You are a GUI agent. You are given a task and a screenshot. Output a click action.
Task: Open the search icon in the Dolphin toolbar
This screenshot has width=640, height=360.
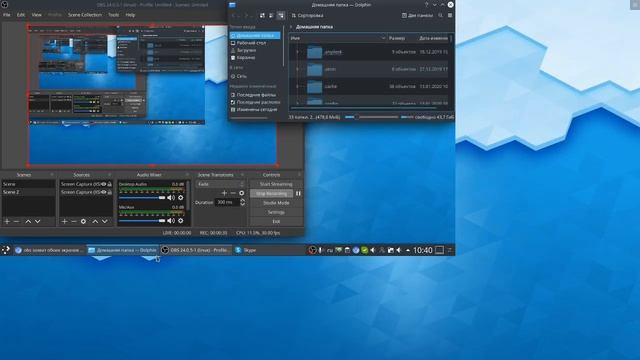(x=440, y=16)
